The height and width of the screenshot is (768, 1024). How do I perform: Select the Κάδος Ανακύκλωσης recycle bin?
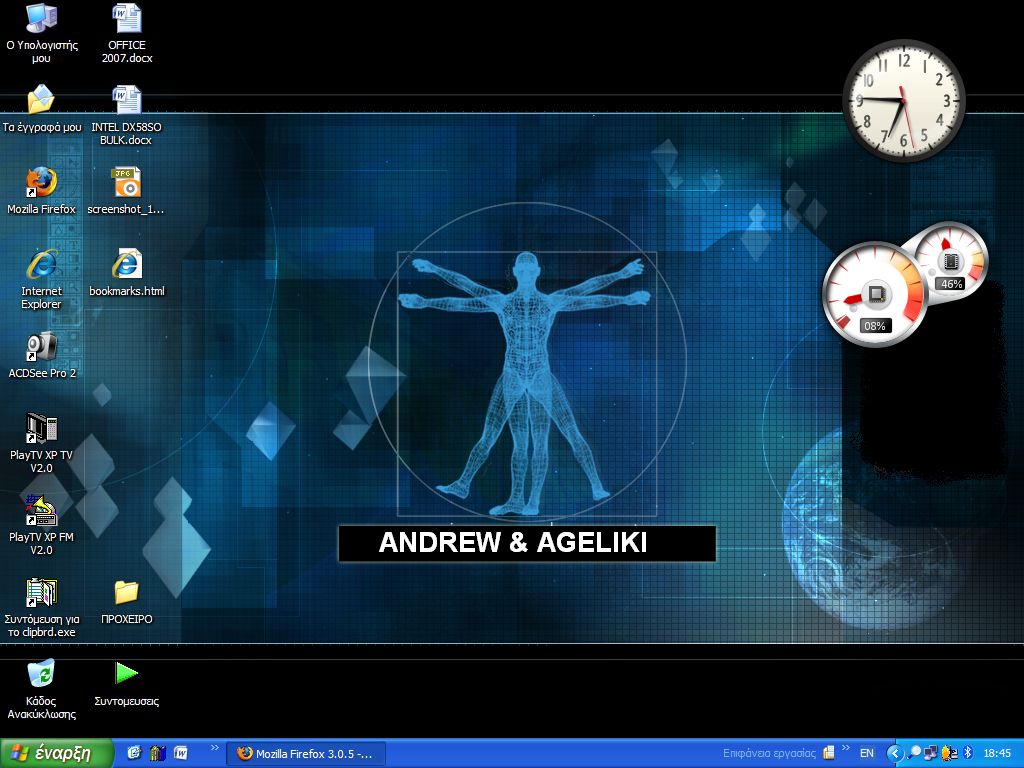click(x=41, y=689)
